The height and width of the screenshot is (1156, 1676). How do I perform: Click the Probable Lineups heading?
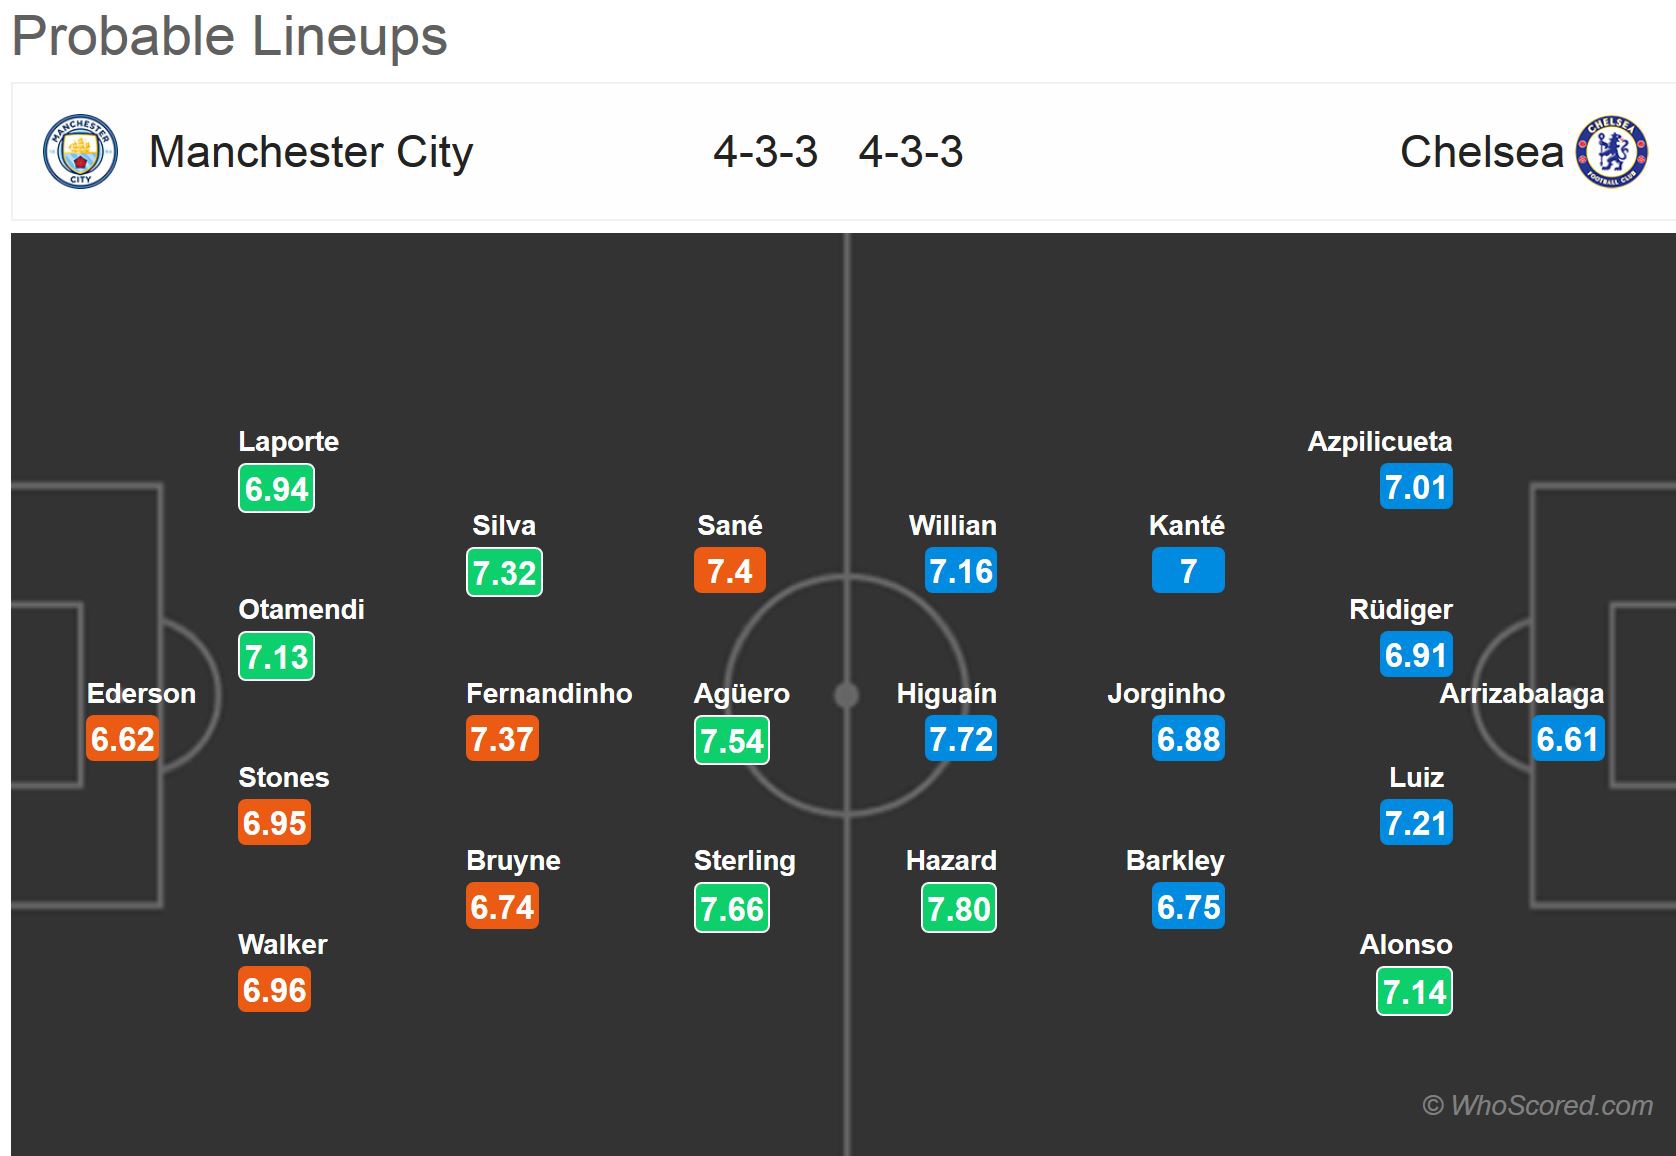click(x=230, y=37)
